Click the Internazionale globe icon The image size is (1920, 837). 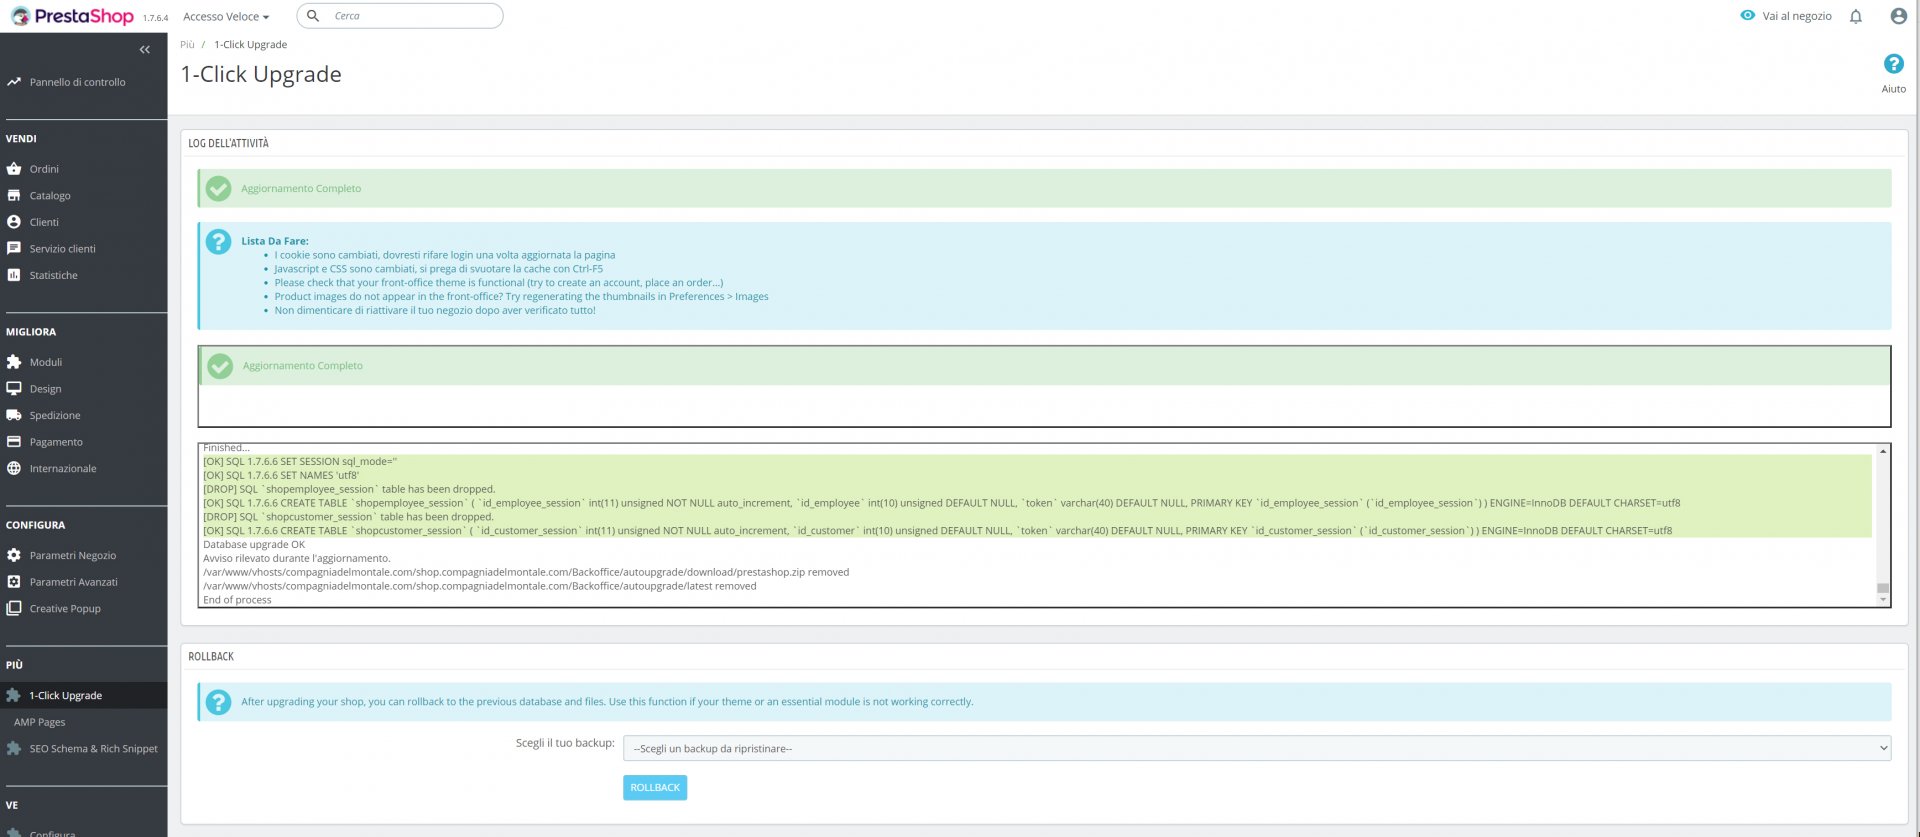pos(14,468)
